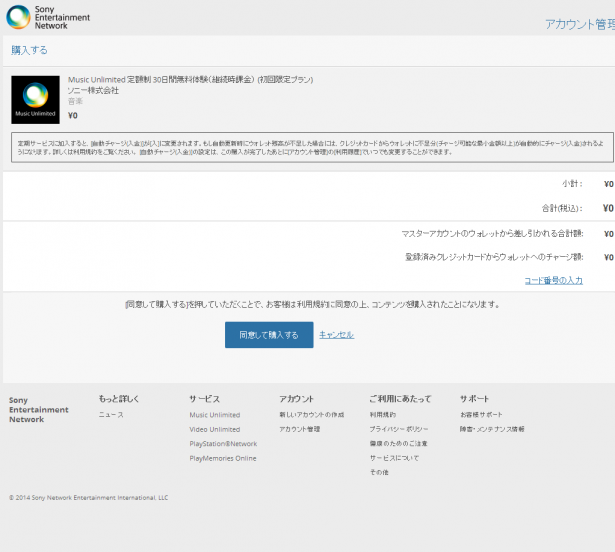Click the 定期サービス auto-charge notice box
The image size is (615, 552).
click(312, 148)
